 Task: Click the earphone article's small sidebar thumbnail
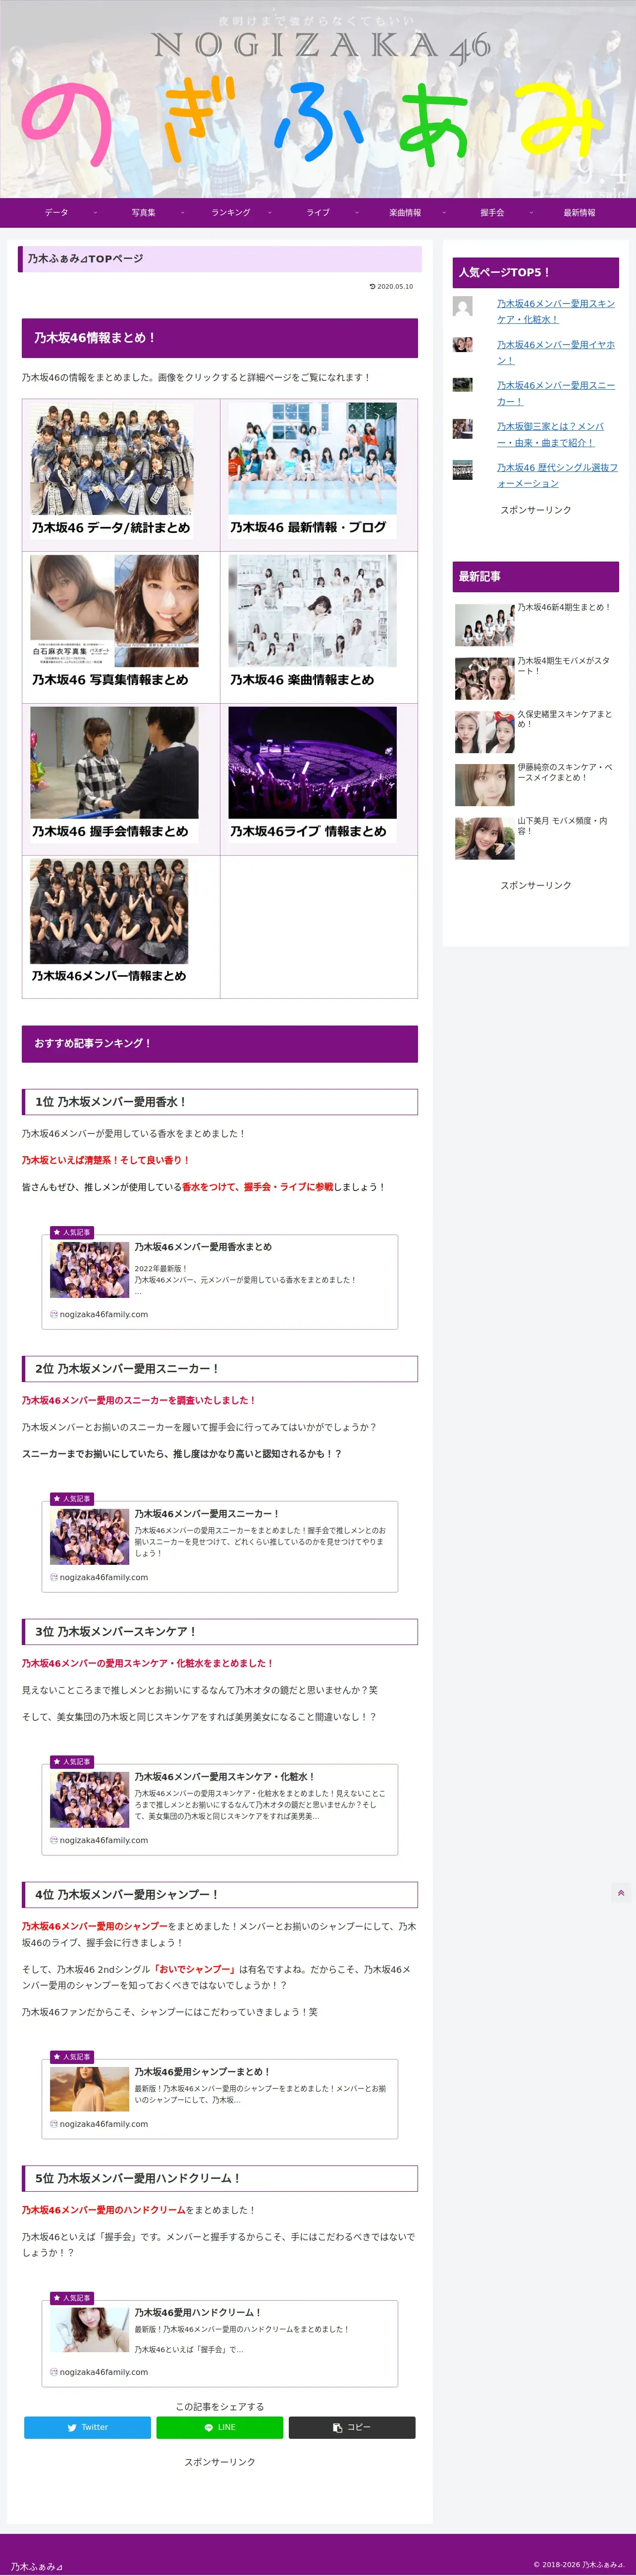[x=462, y=344]
